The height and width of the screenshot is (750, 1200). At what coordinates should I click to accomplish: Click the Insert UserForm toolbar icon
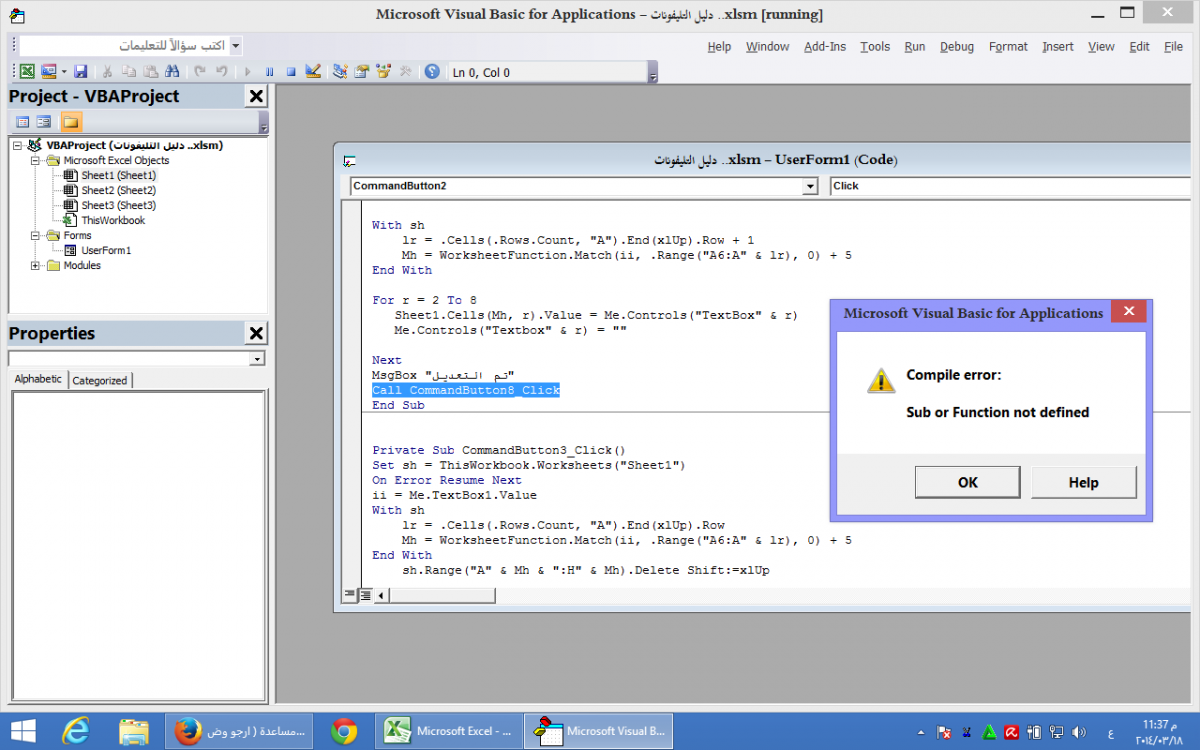[x=48, y=72]
